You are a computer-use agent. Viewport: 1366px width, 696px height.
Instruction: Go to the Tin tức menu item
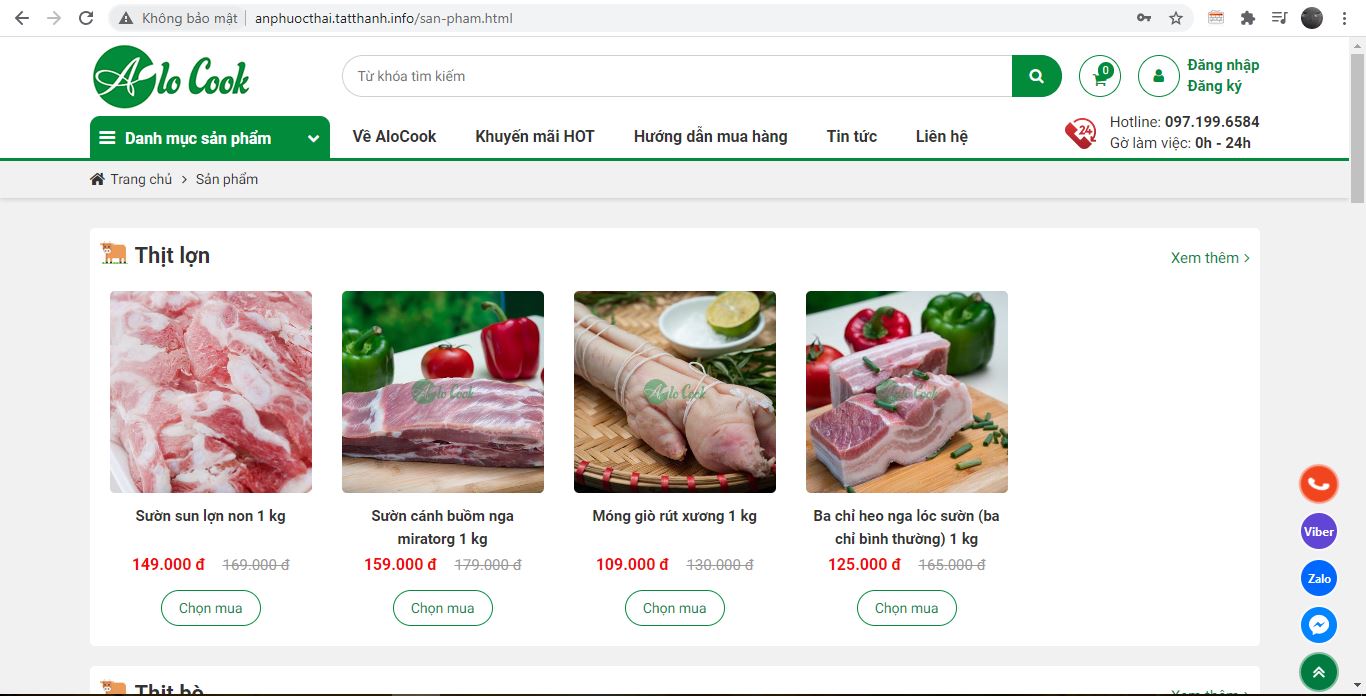(x=851, y=136)
